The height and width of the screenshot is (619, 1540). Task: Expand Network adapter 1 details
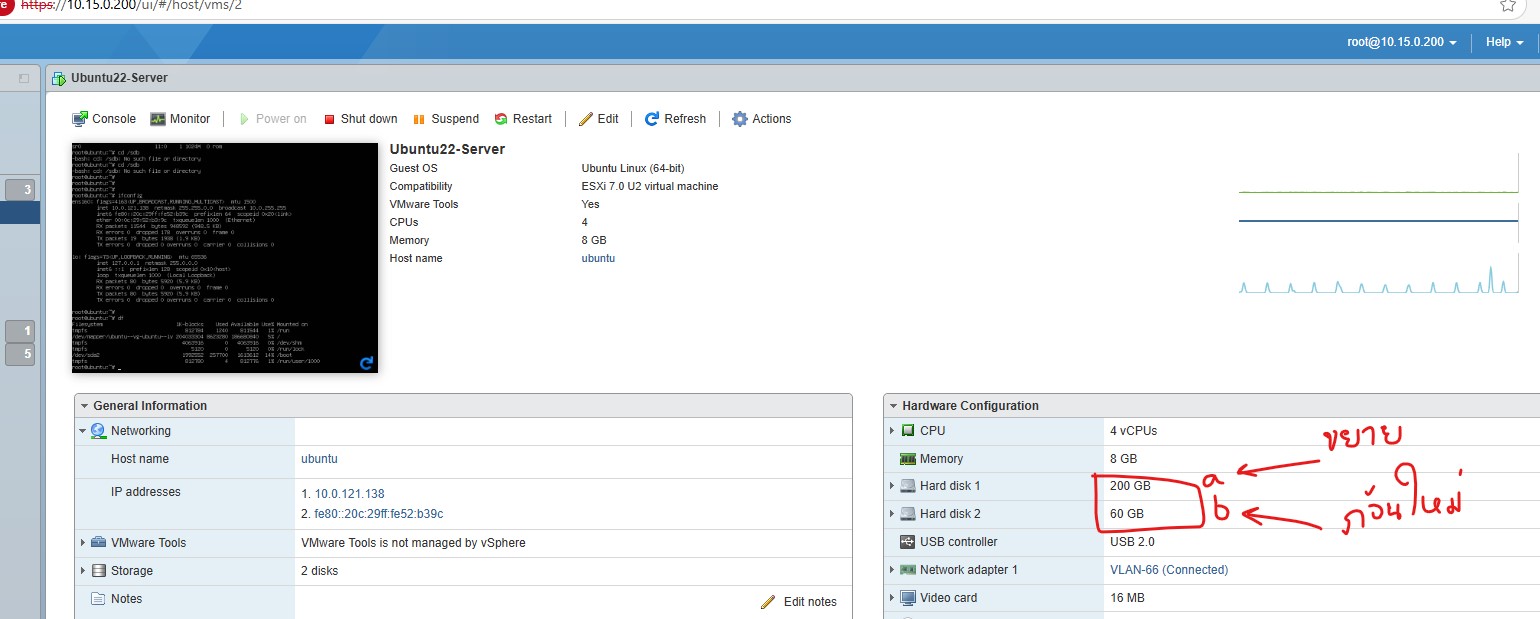(x=892, y=570)
